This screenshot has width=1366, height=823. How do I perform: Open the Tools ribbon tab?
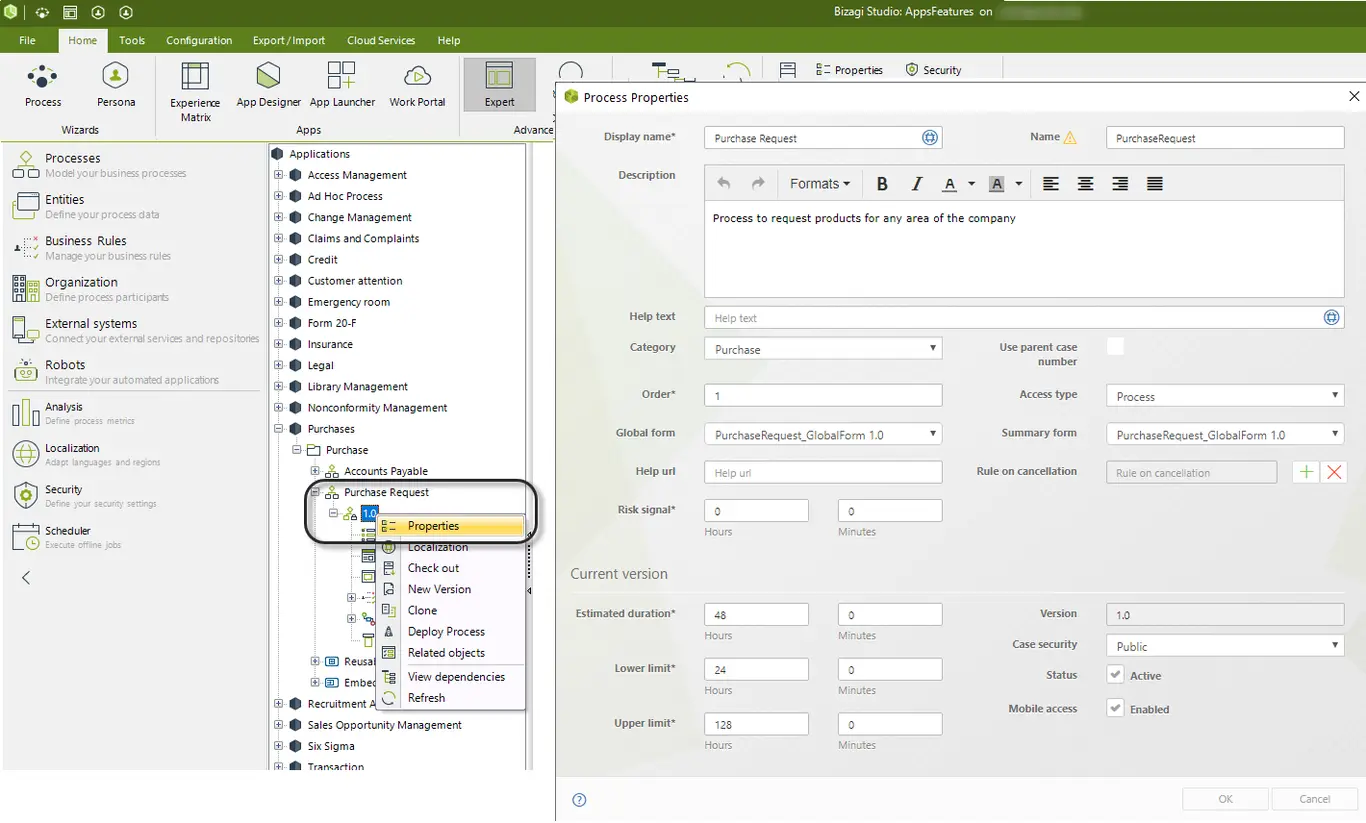pyautogui.click(x=132, y=40)
